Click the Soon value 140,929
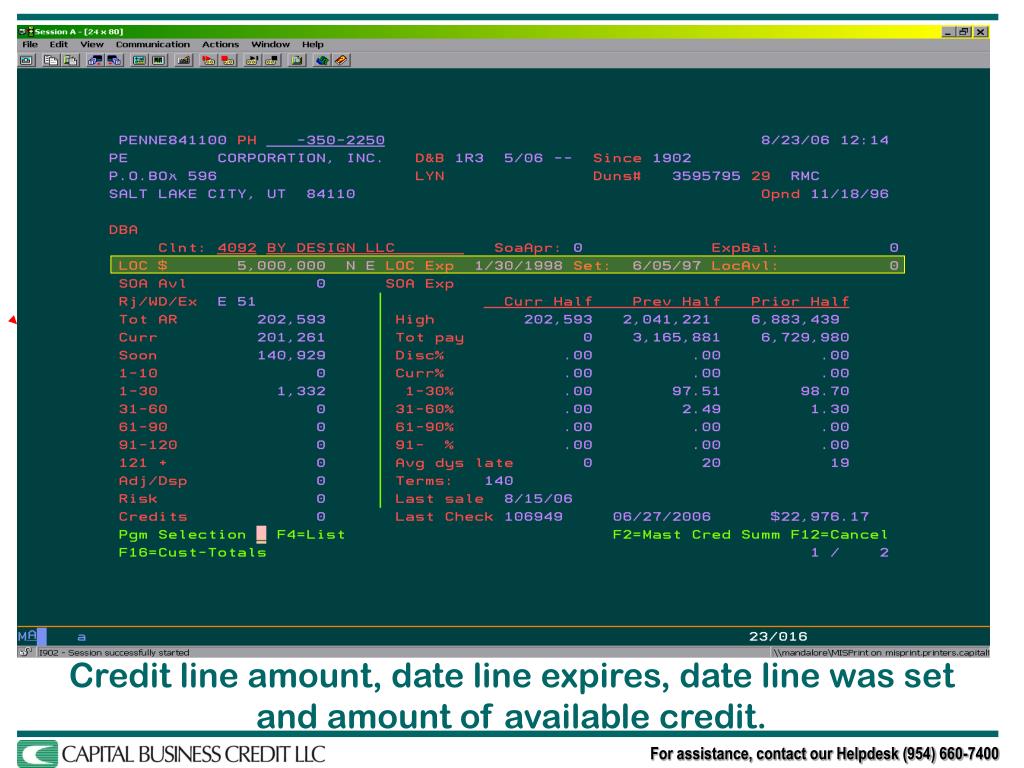 291,356
